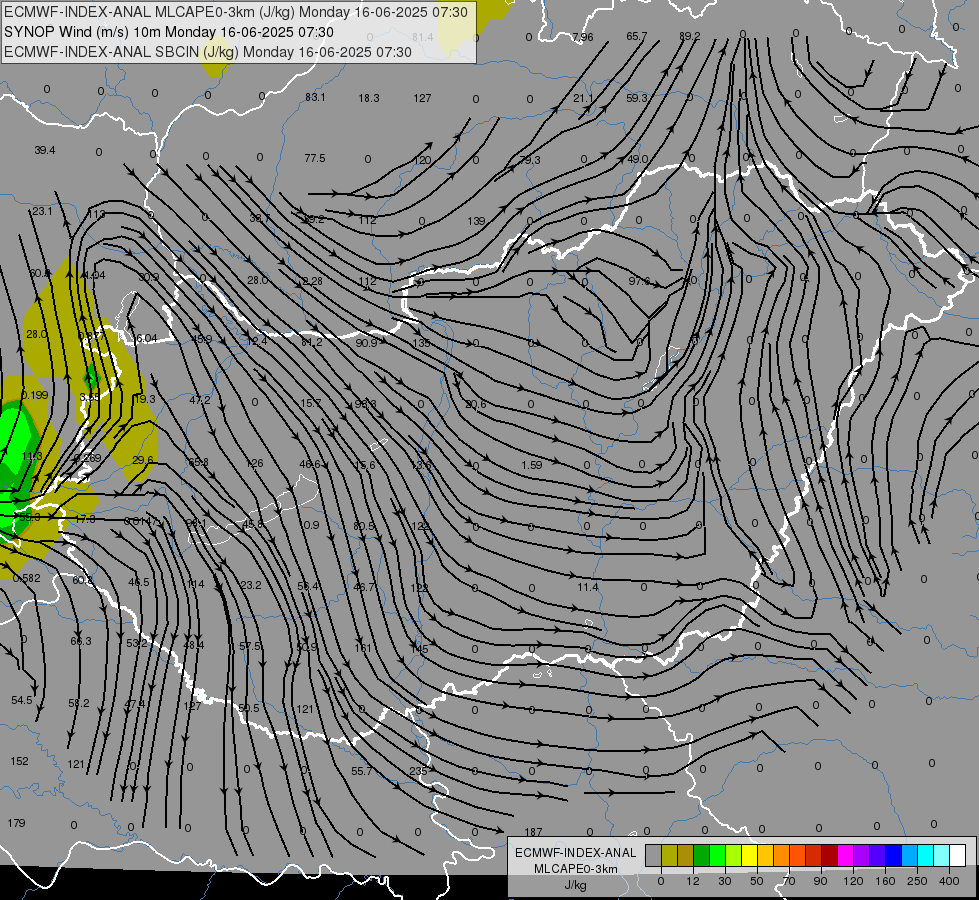Click the map value 77.5
Image resolution: width=979 pixels, height=900 pixels.
click(x=315, y=158)
